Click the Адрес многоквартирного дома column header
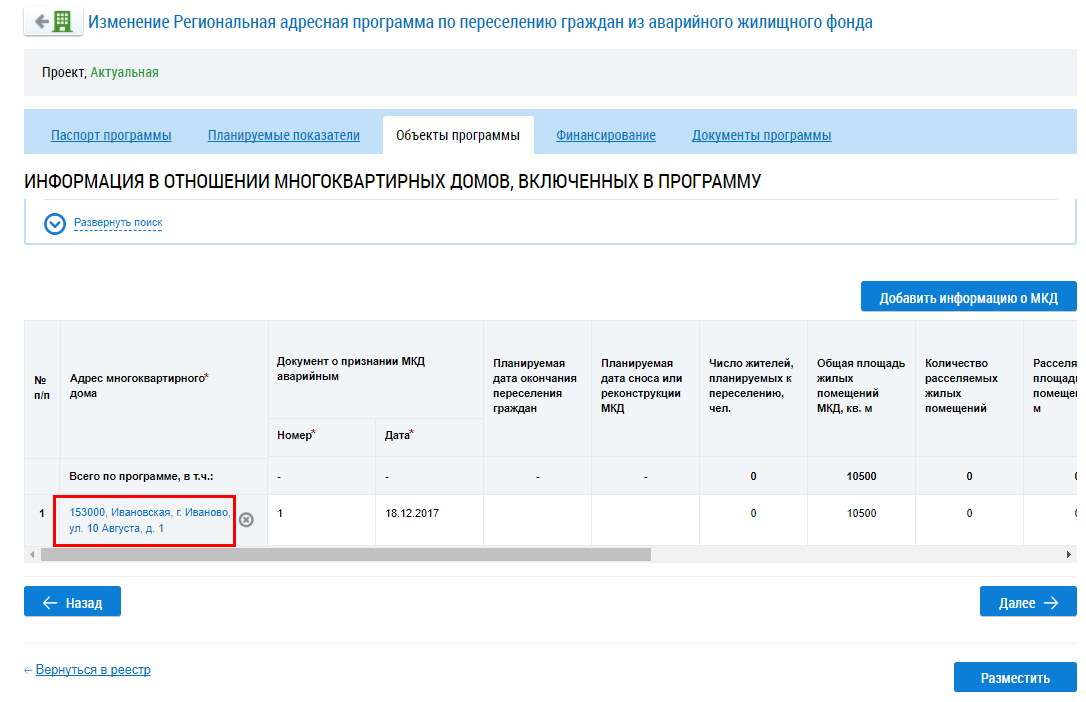The height and width of the screenshot is (702, 1086). pyautogui.click(x=164, y=388)
